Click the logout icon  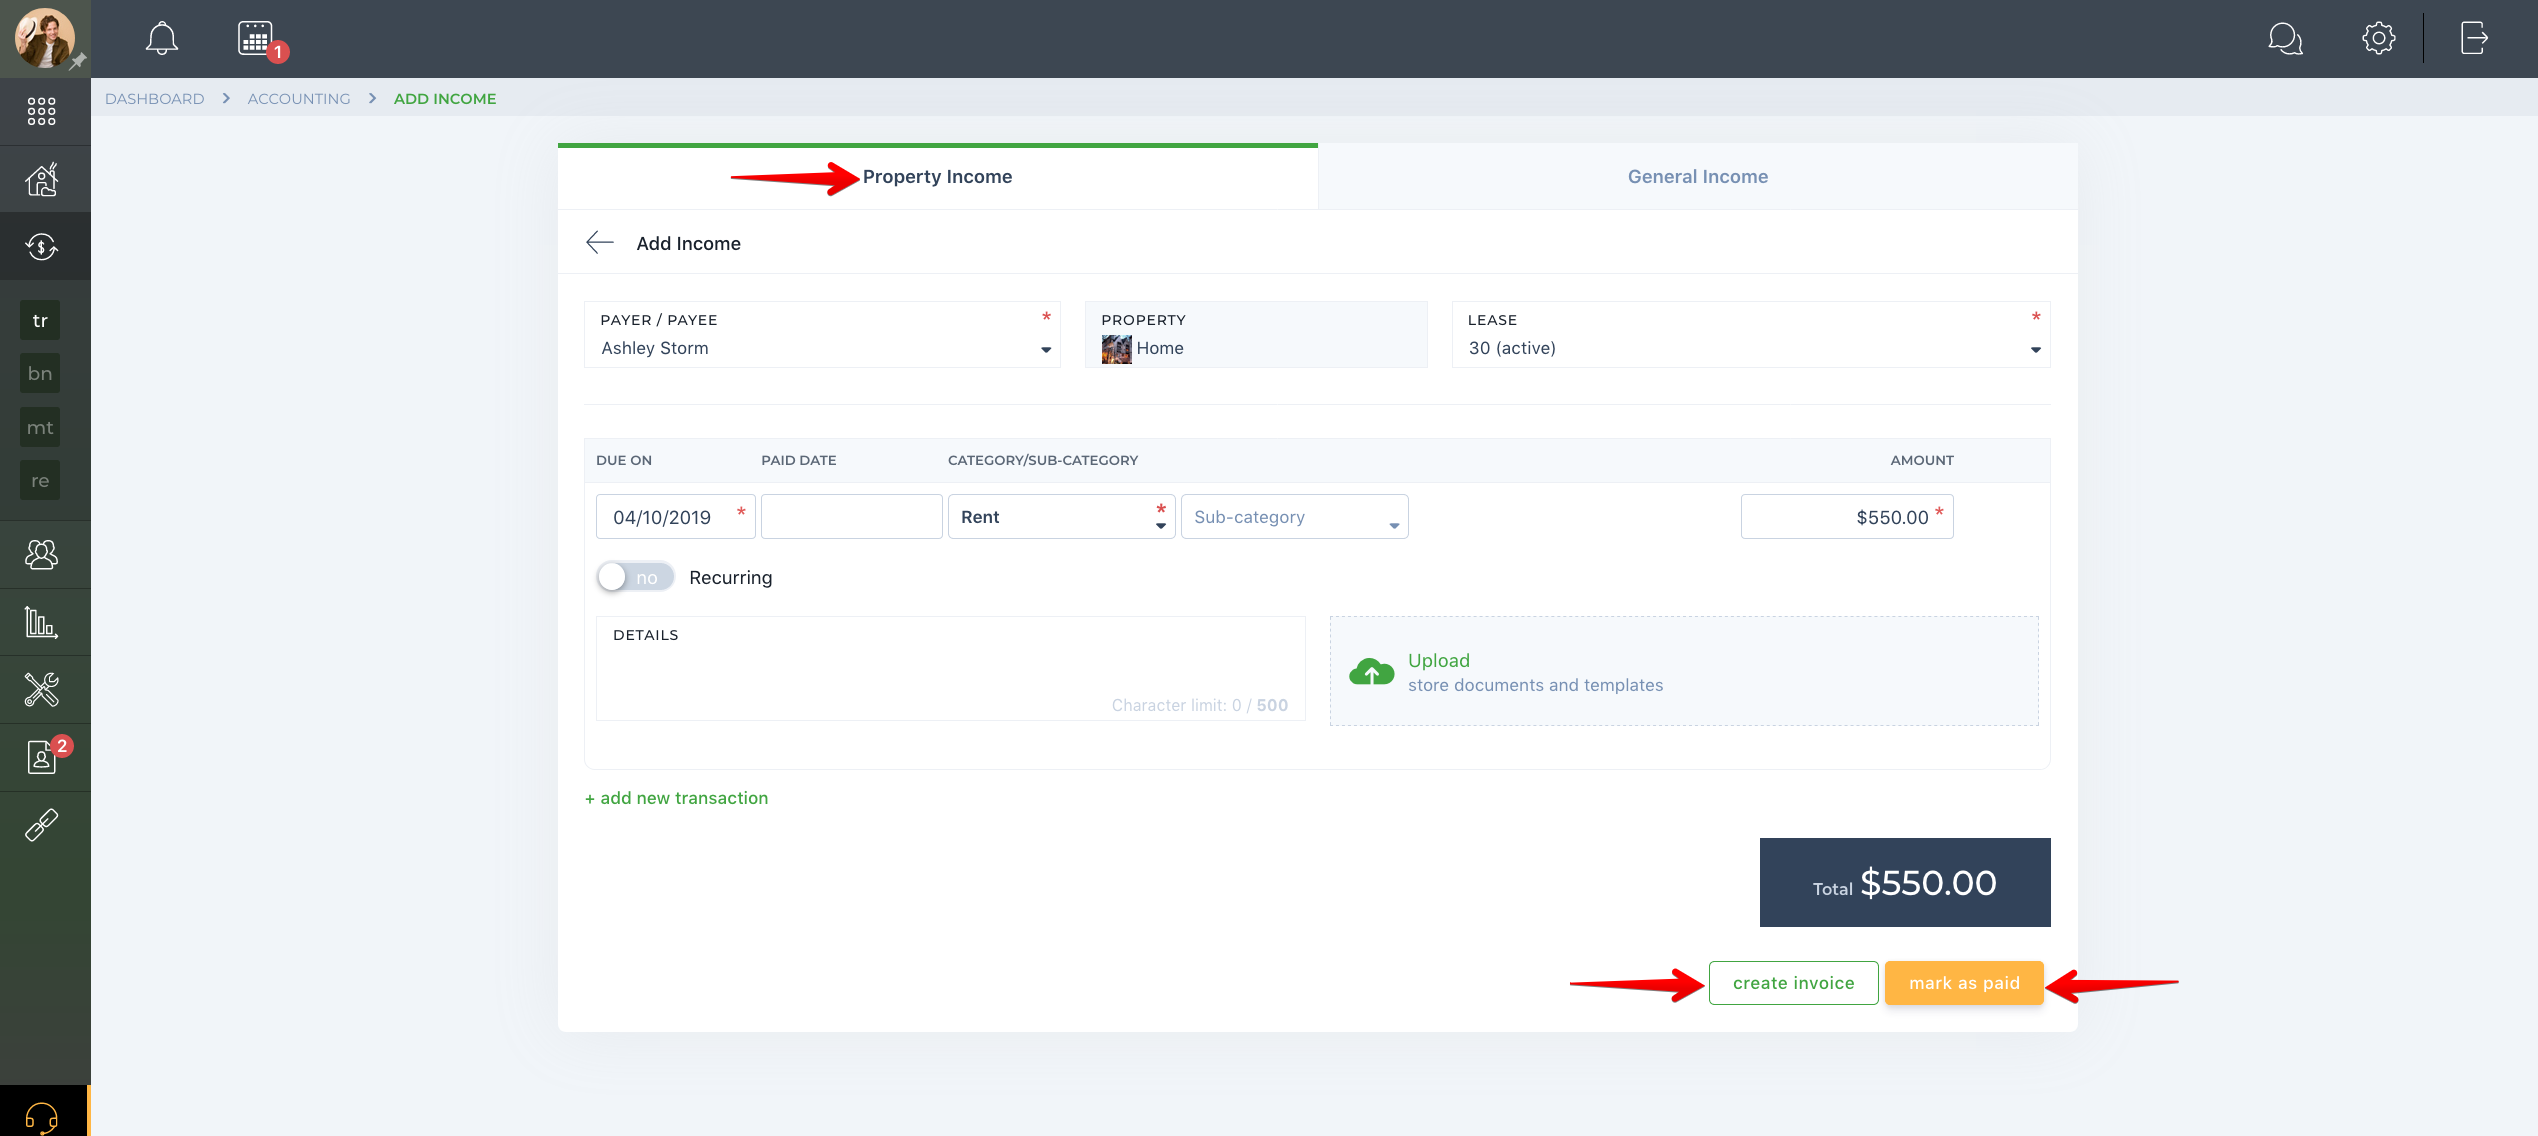(2473, 39)
